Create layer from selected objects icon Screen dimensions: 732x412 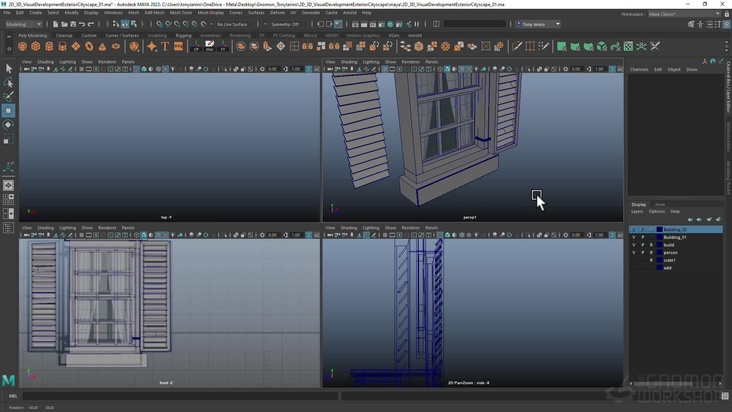[x=718, y=219]
